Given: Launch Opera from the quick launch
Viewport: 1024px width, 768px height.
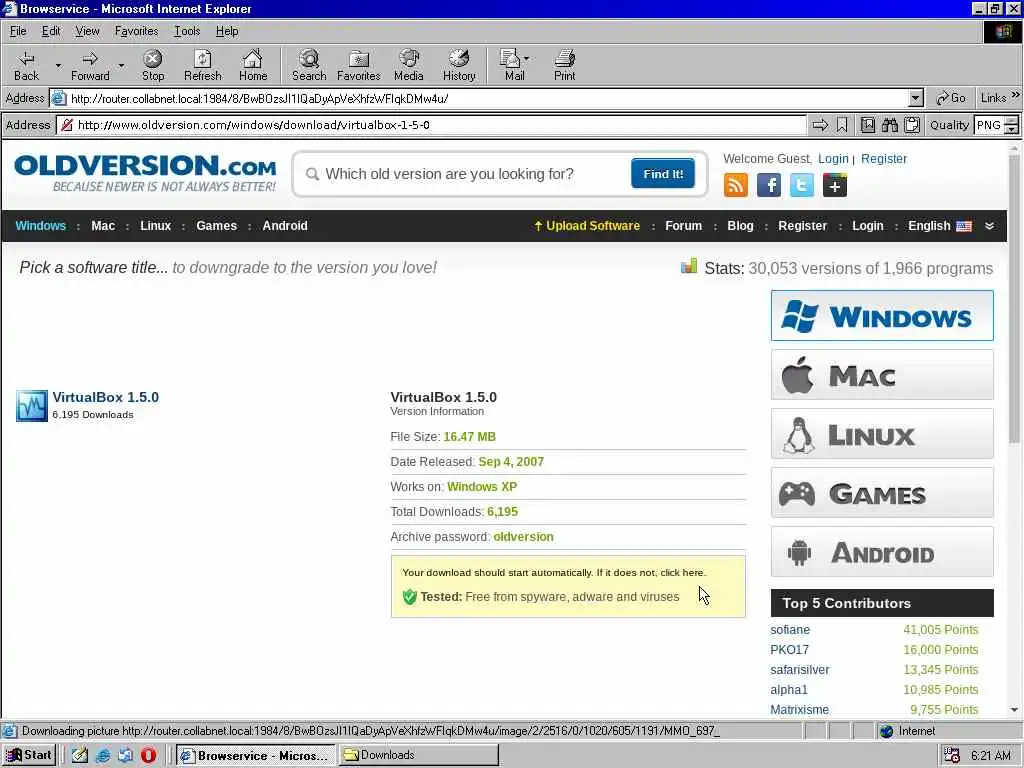Looking at the screenshot, I should [148, 755].
